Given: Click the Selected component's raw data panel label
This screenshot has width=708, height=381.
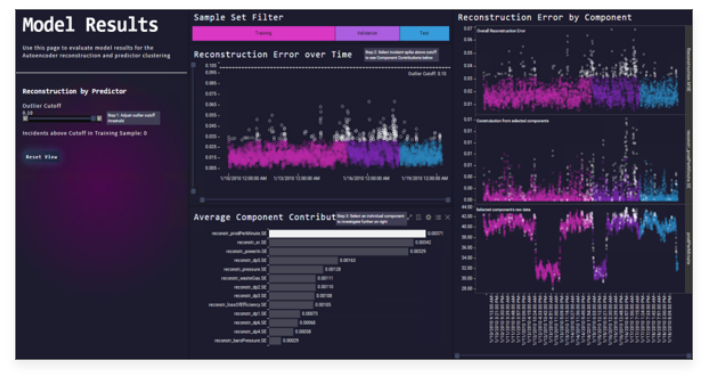Looking at the screenshot, I should click(503, 210).
